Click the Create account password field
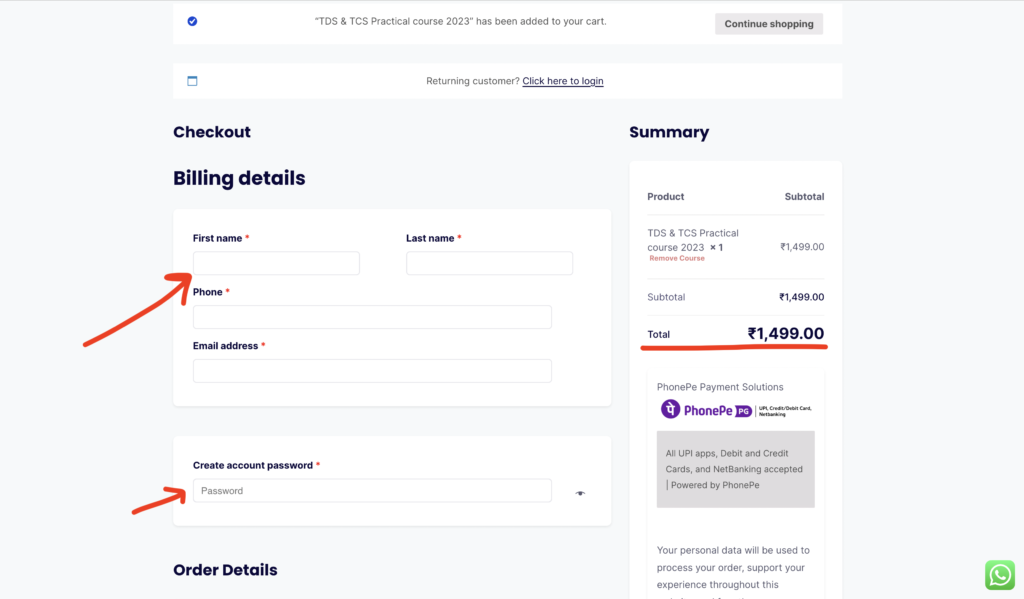The width and height of the screenshot is (1024, 599). point(372,491)
